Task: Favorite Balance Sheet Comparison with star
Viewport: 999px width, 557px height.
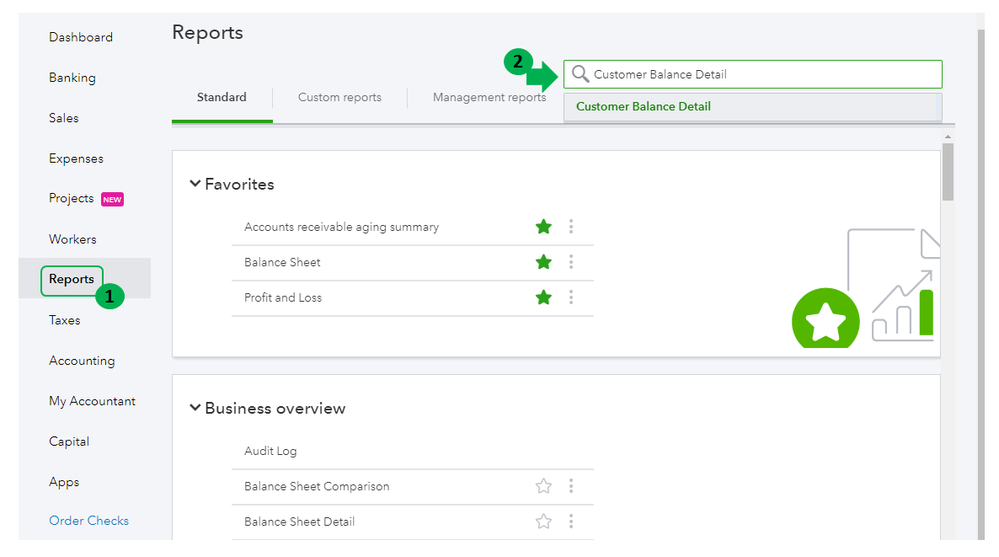Action: (543, 486)
